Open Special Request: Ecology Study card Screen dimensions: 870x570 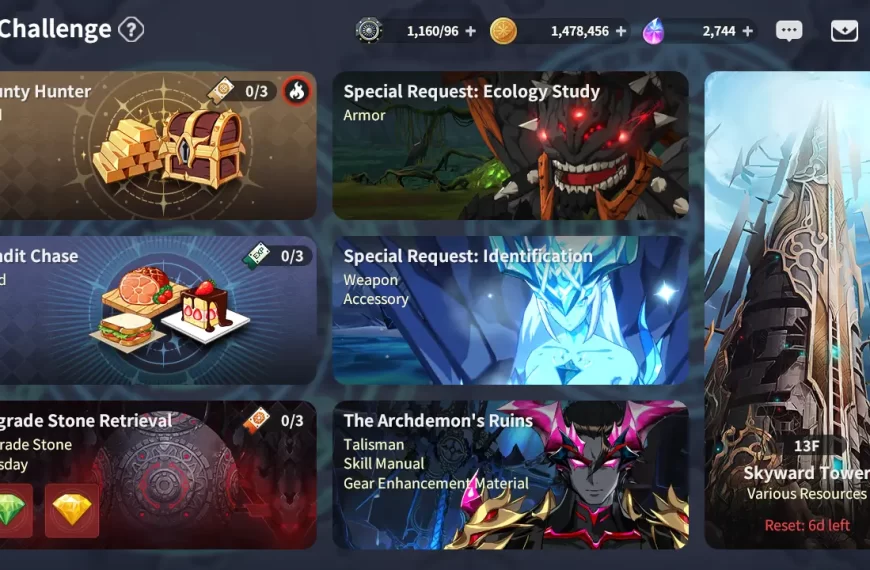[510, 145]
